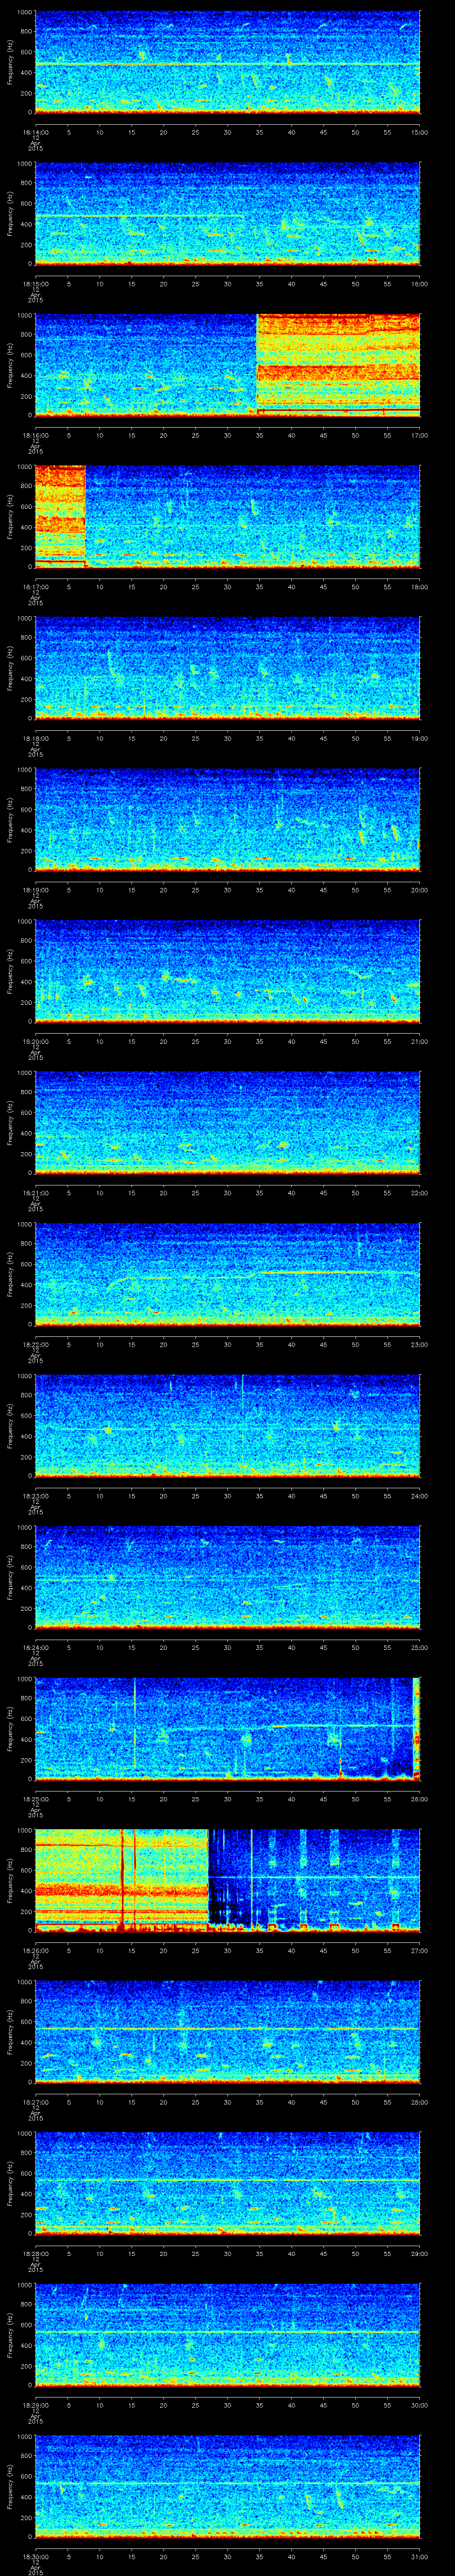Click the 18:18:00 start time label
This screenshot has width=455, height=2576.
(35, 738)
